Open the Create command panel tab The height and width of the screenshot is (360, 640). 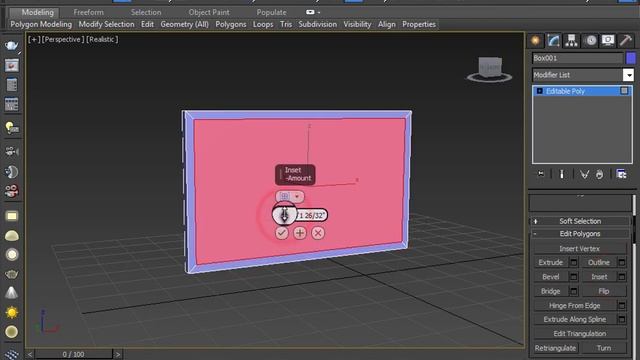[536, 40]
